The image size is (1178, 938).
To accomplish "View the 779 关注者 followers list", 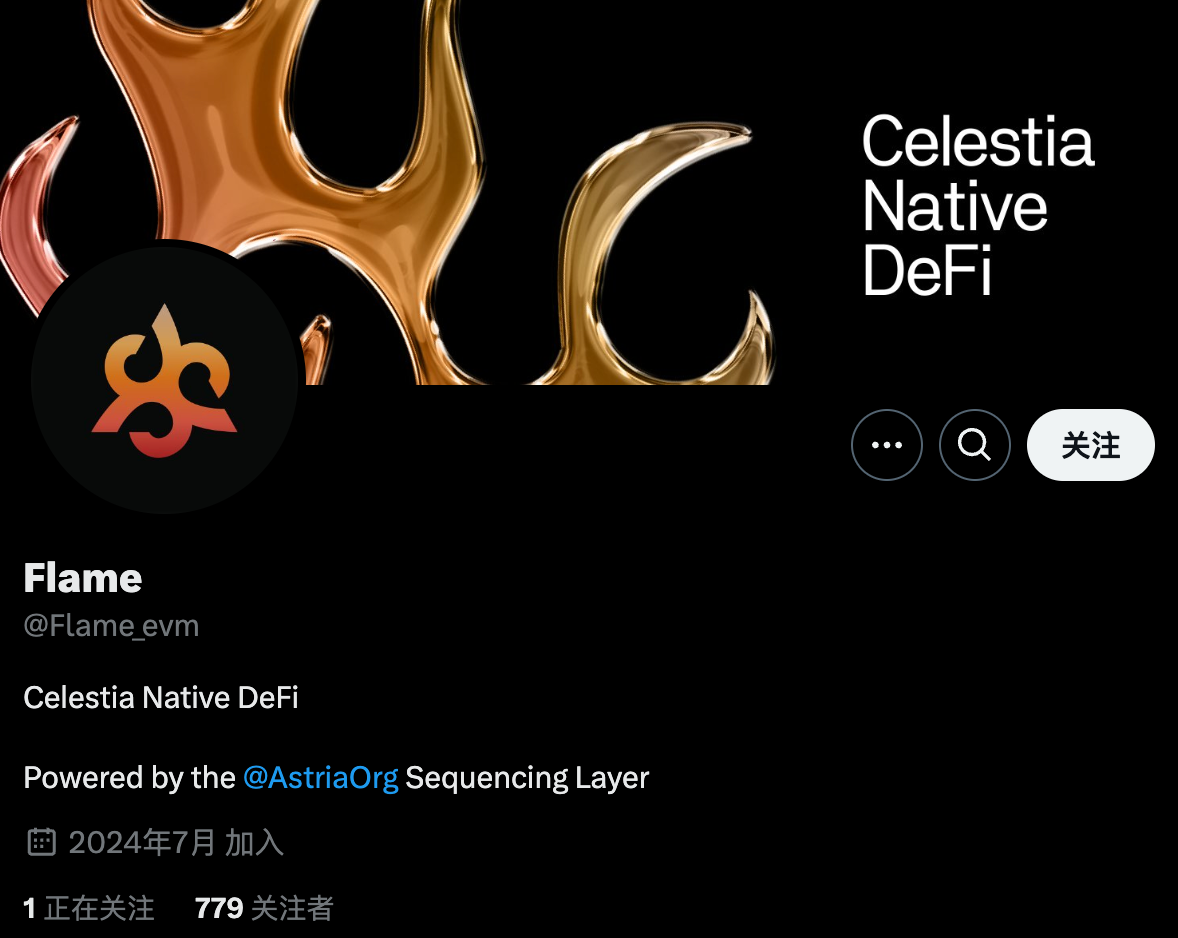I will 264,908.
